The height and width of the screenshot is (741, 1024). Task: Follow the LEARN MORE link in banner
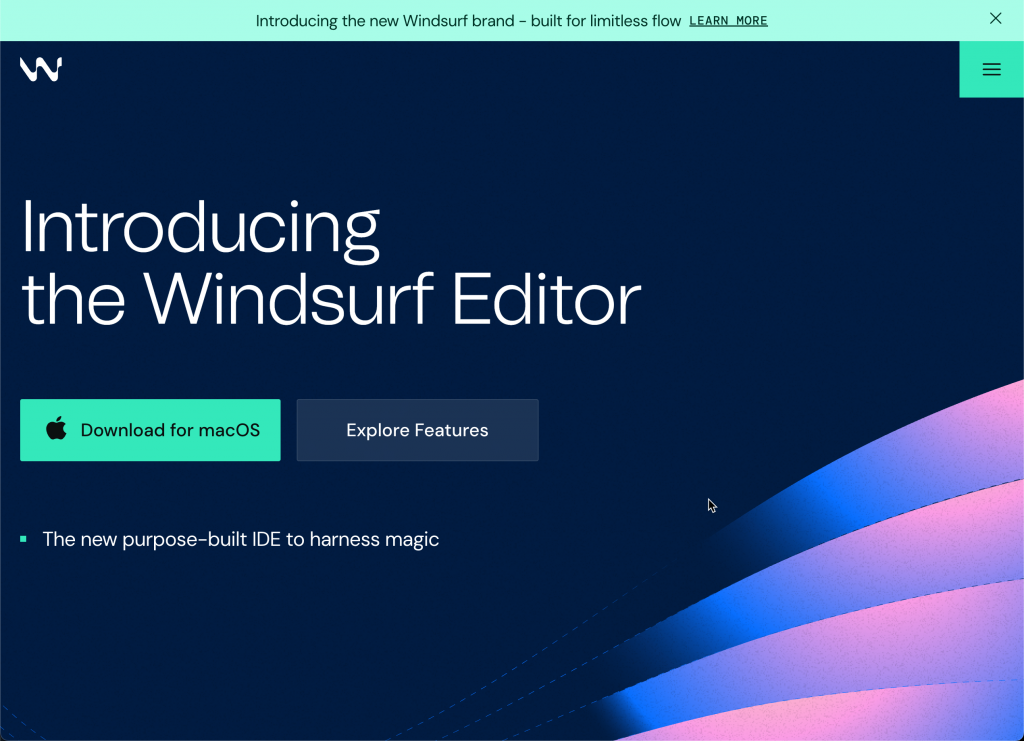tap(728, 21)
